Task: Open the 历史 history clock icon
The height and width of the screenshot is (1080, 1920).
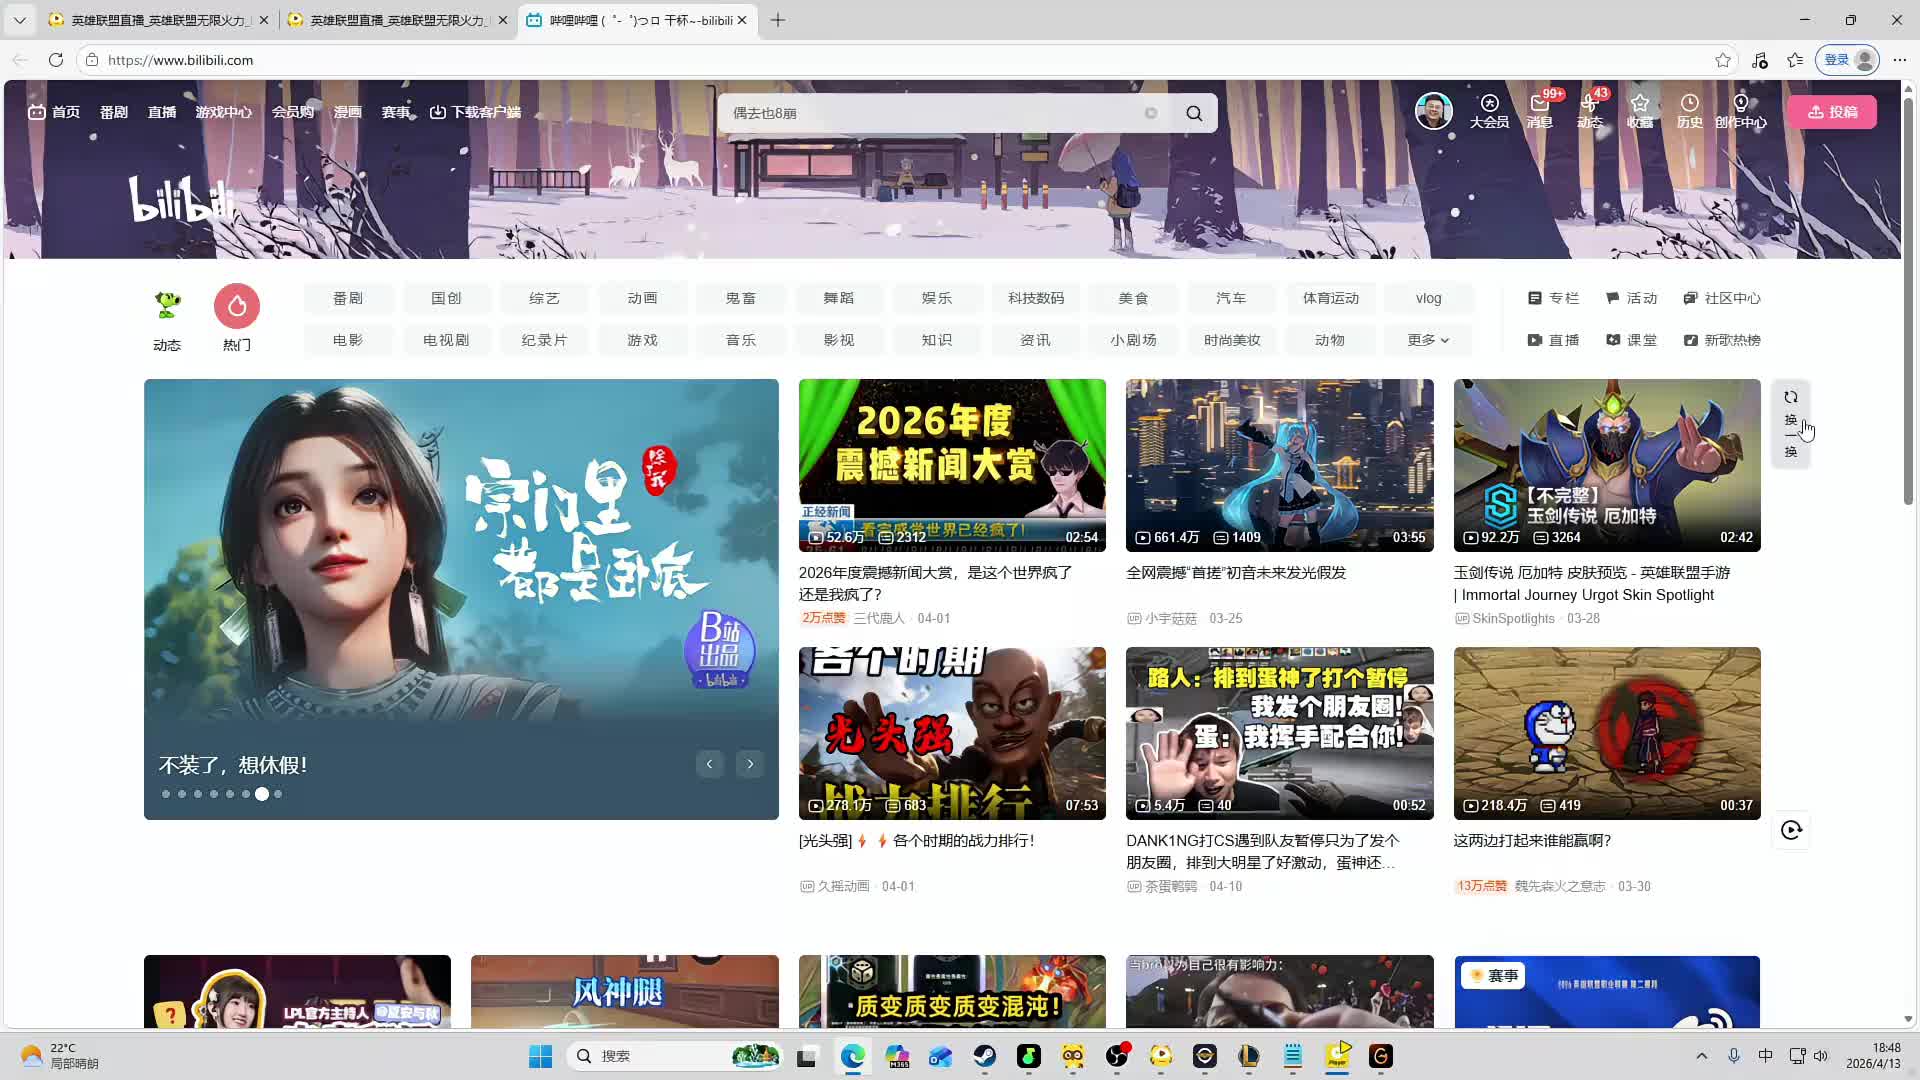Action: point(1689,104)
